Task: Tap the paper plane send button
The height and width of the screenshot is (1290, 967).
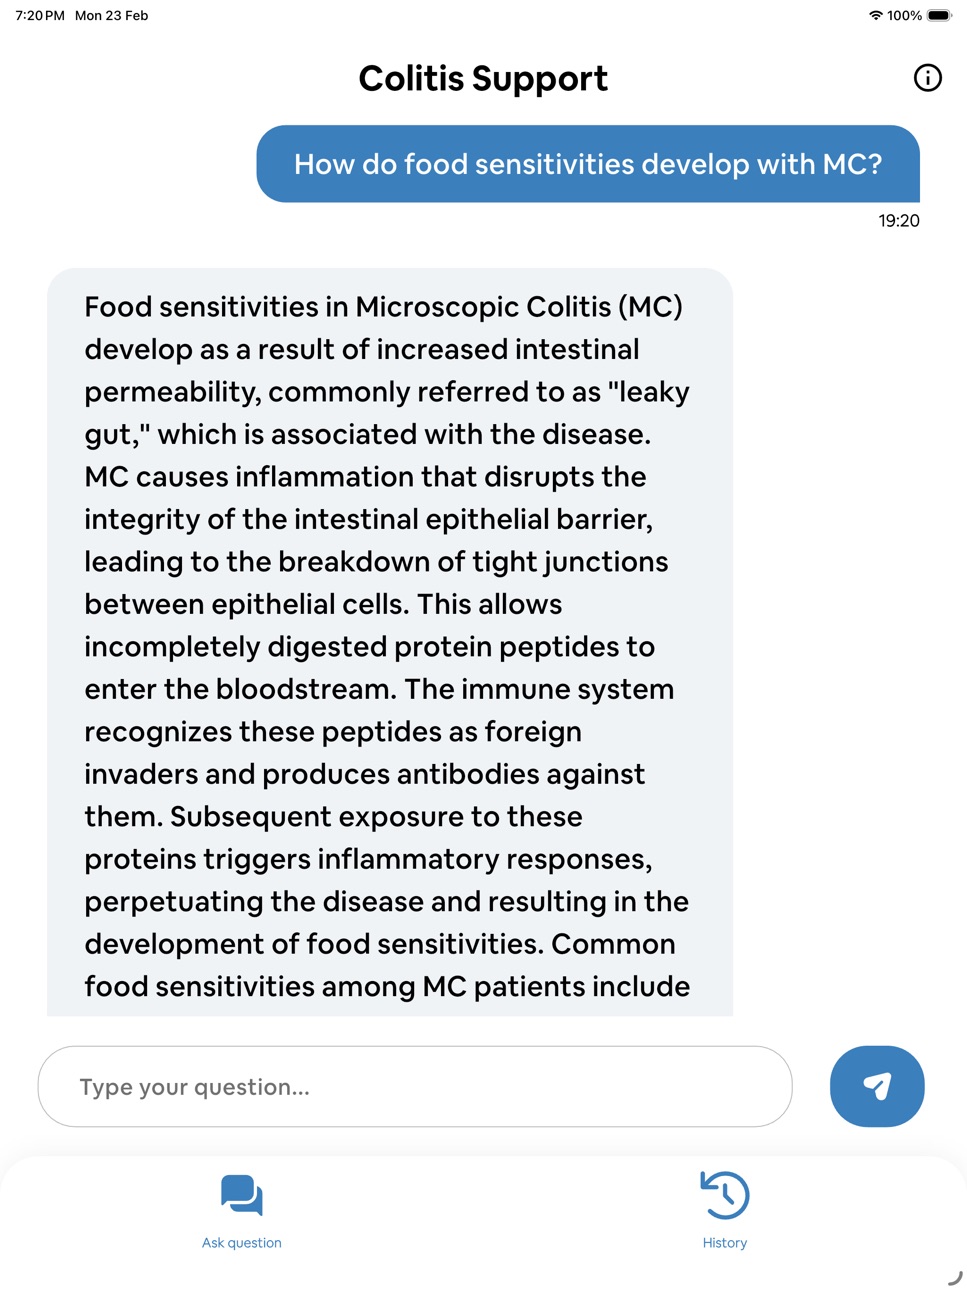Action: [x=877, y=1086]
